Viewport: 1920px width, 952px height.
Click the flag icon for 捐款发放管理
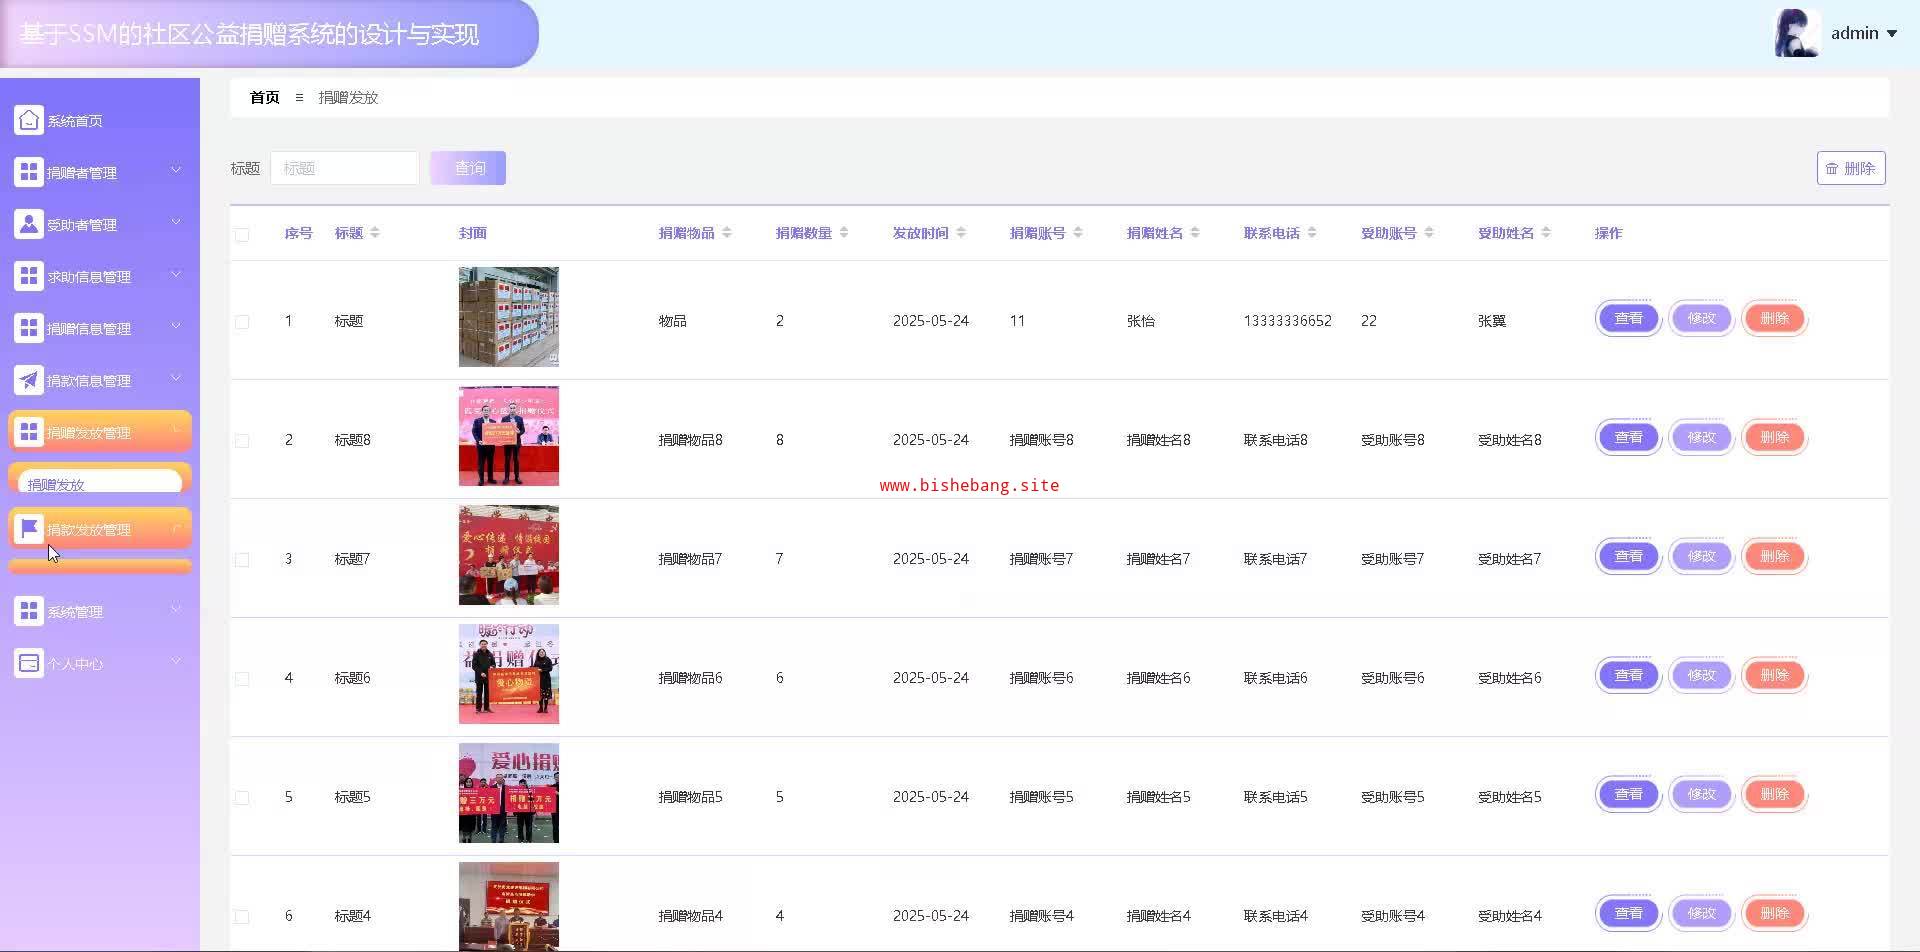(29, 529)
